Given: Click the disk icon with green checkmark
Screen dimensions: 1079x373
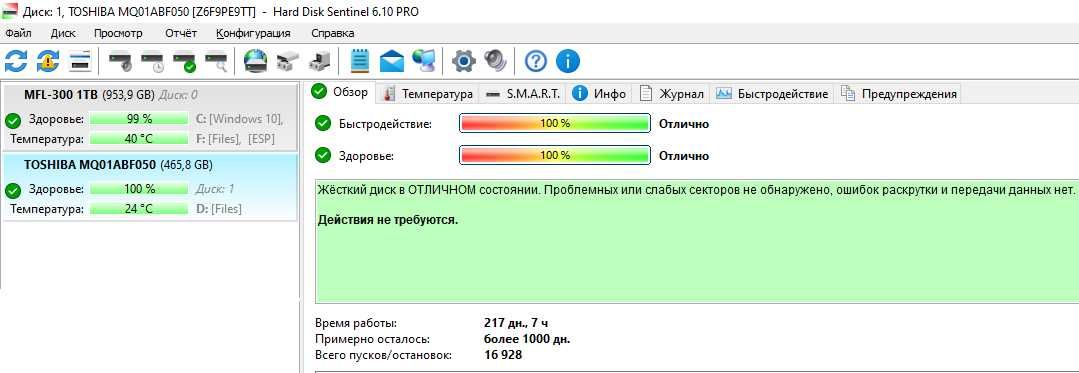Looking at the screenshot, I should coord(185,62).
